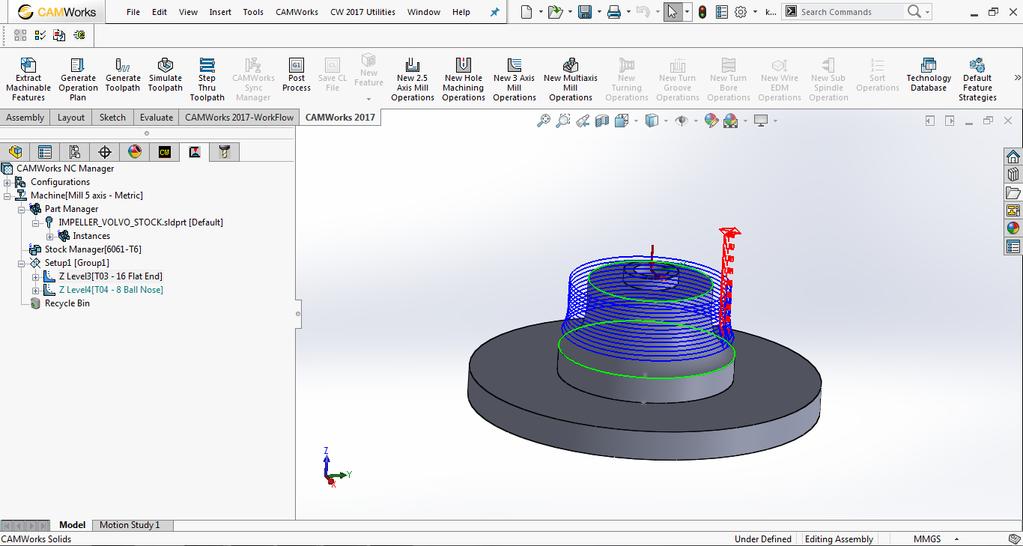This screenshot has width=1023, height=546.
Task: Expand the Instances node
Action: click(50, 236)
